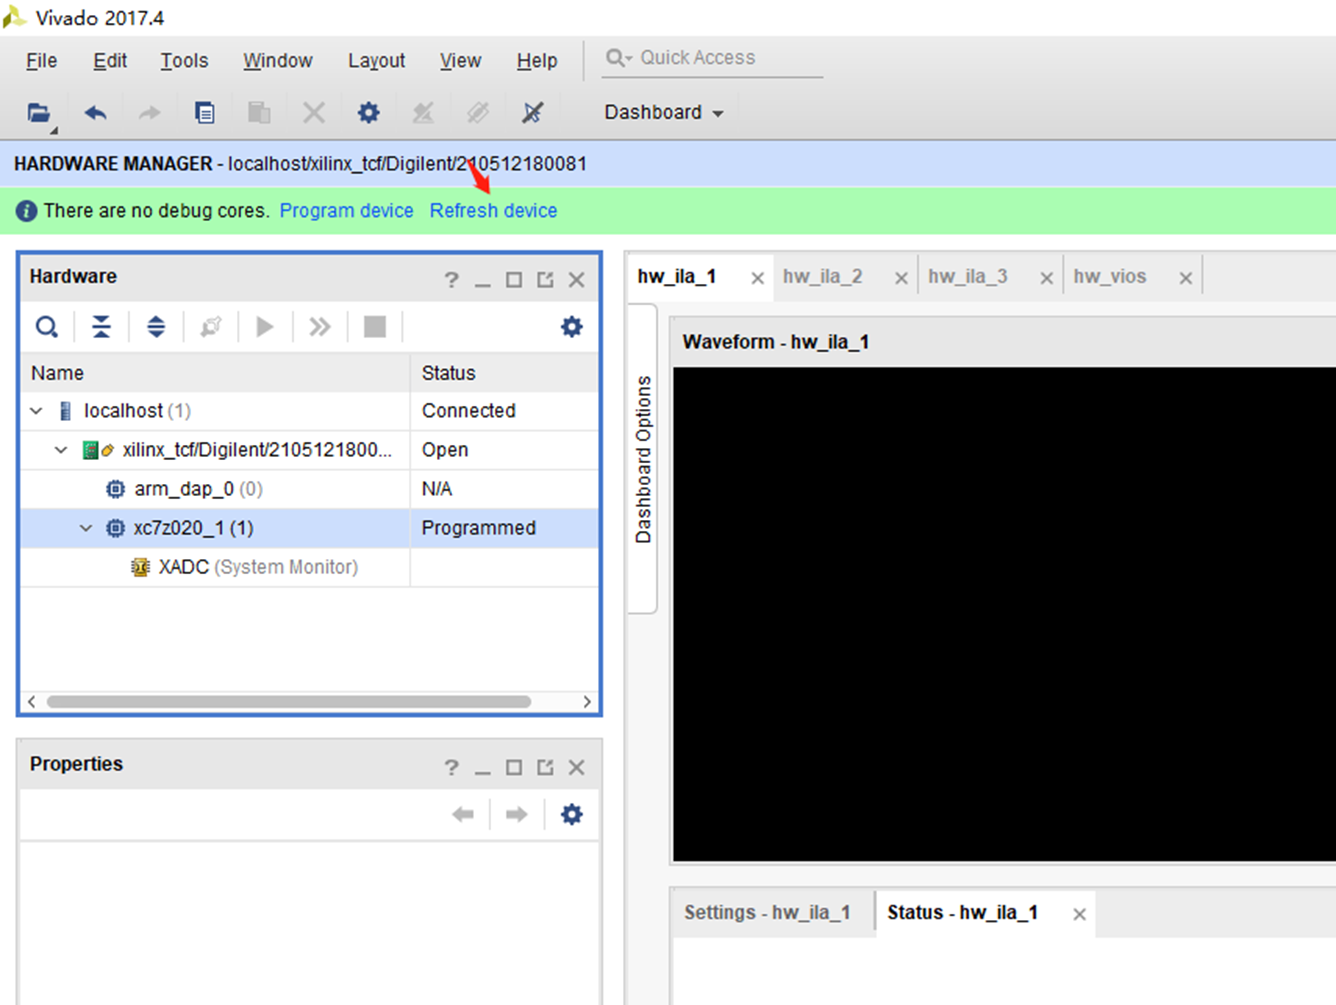Image resolution: width=1336 pixels, height=1005 pixels.
Task: Click Hardware scrollbar right arrow
Action: pyautogui.click(x=587, y=702)
